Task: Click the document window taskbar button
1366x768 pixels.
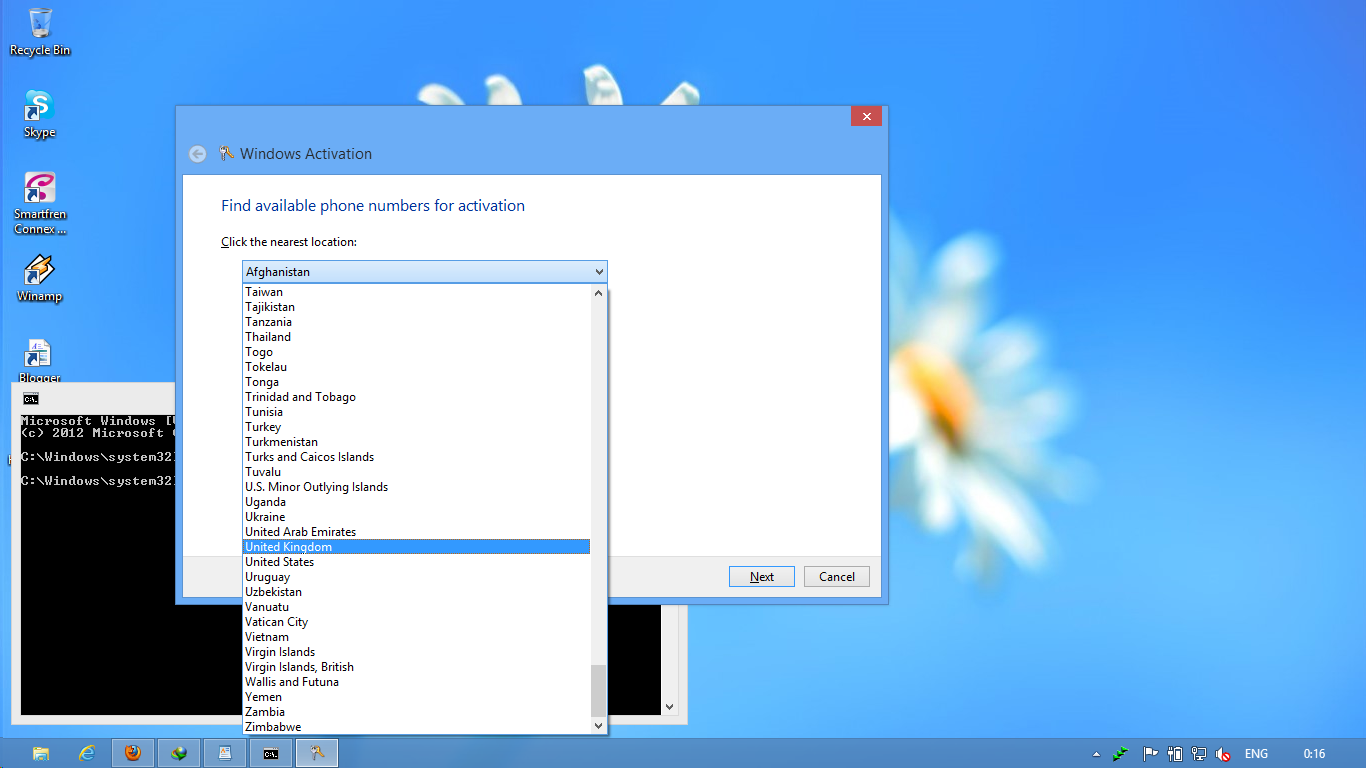Action: click(x=225, y=753)
